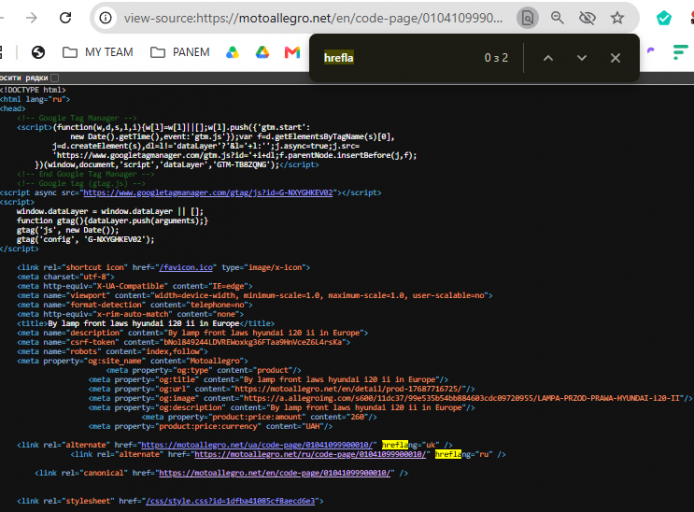This screenshot has width=694, height=512.
Task: Go to next find match
Action: tap(582, 58)
